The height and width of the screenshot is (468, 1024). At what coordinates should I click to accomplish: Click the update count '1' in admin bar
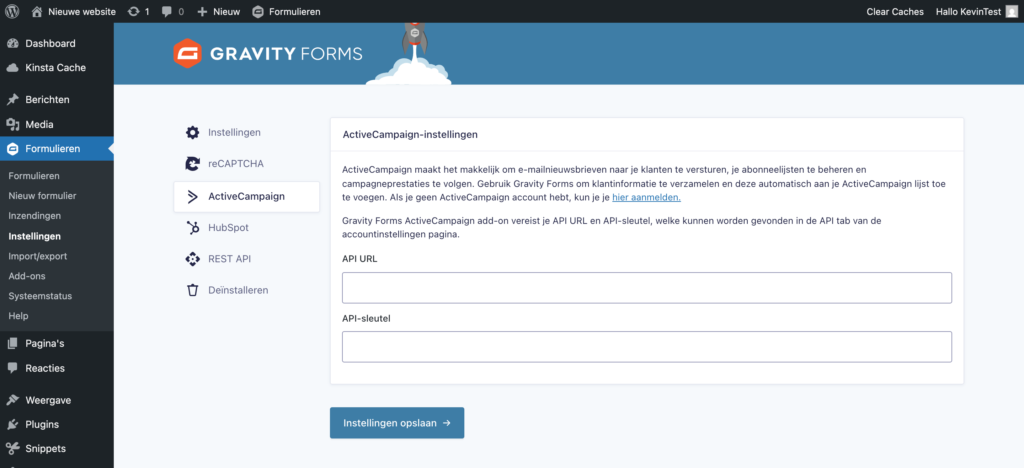[146, 12]
